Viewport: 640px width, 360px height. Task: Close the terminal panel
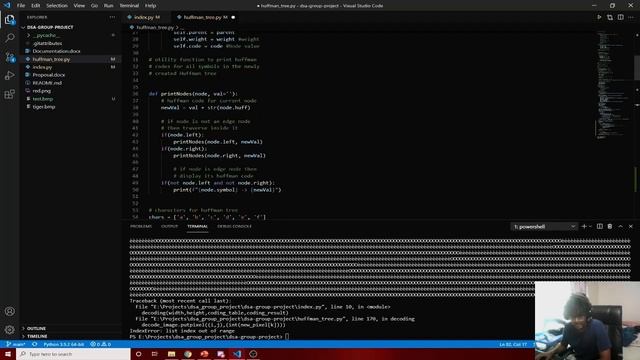click(631, 226)
